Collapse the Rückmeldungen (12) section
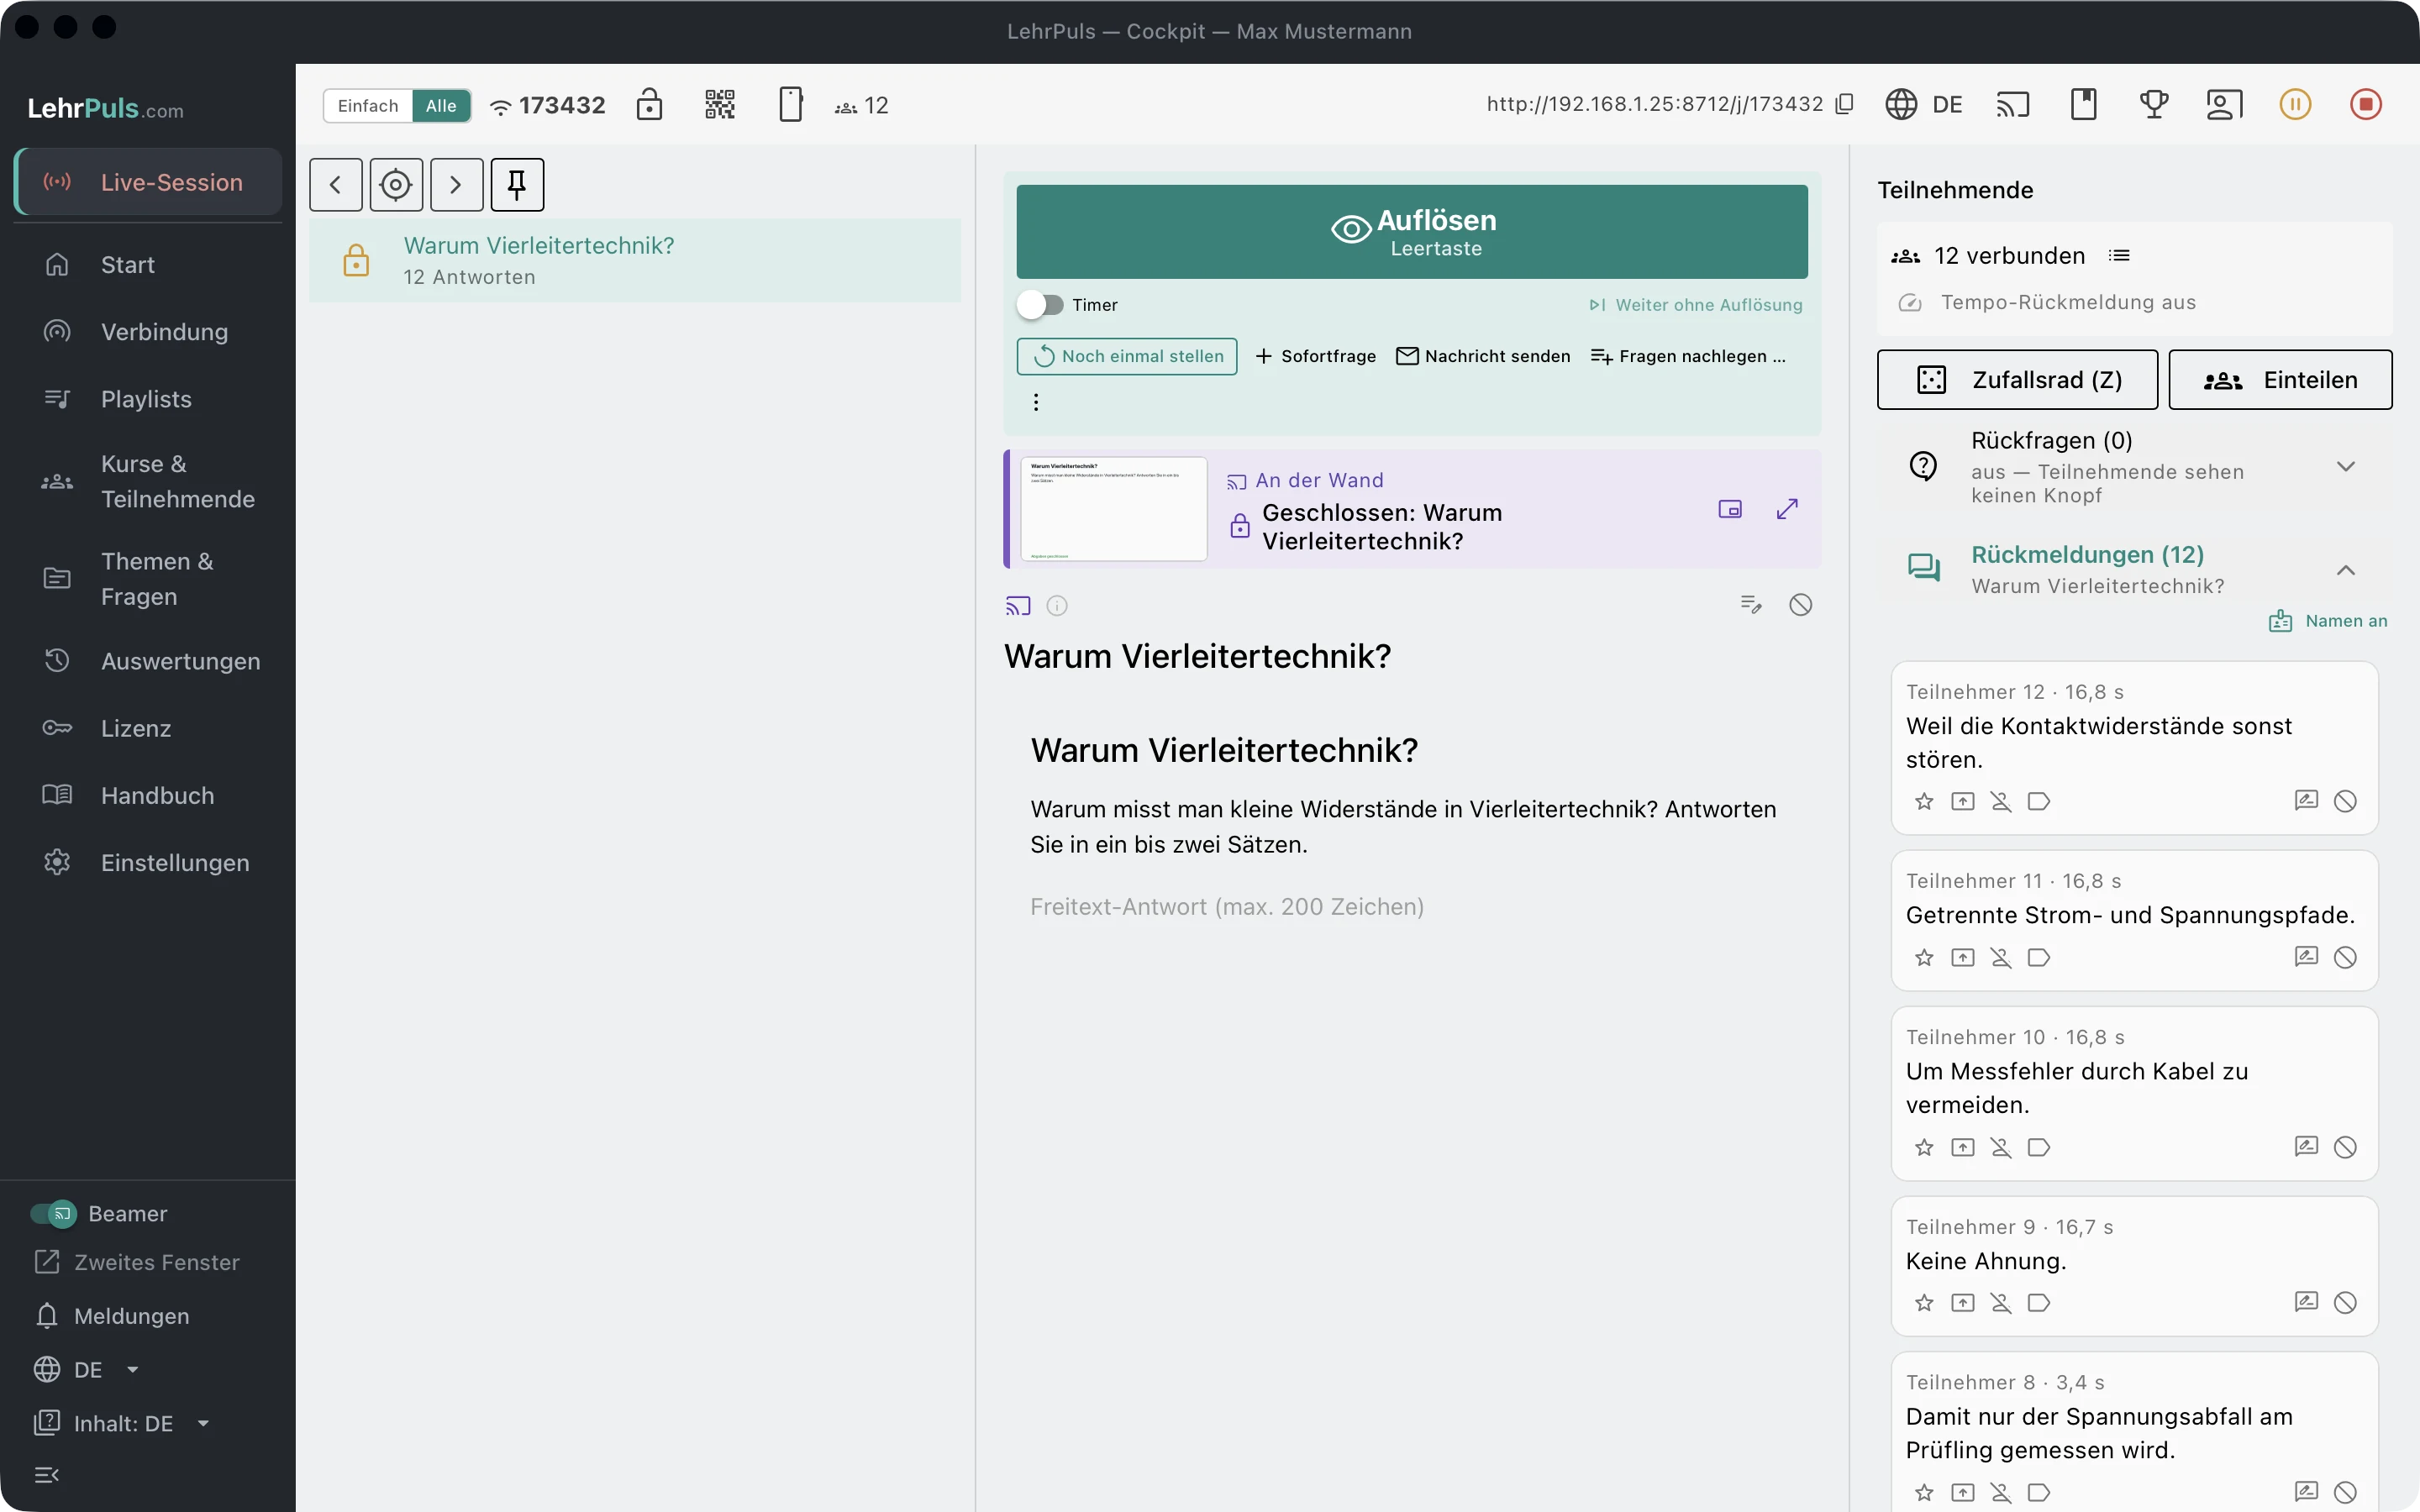Image resolution: width=2420 pixels, height=1512 pixels. (x=2345, y=570)
